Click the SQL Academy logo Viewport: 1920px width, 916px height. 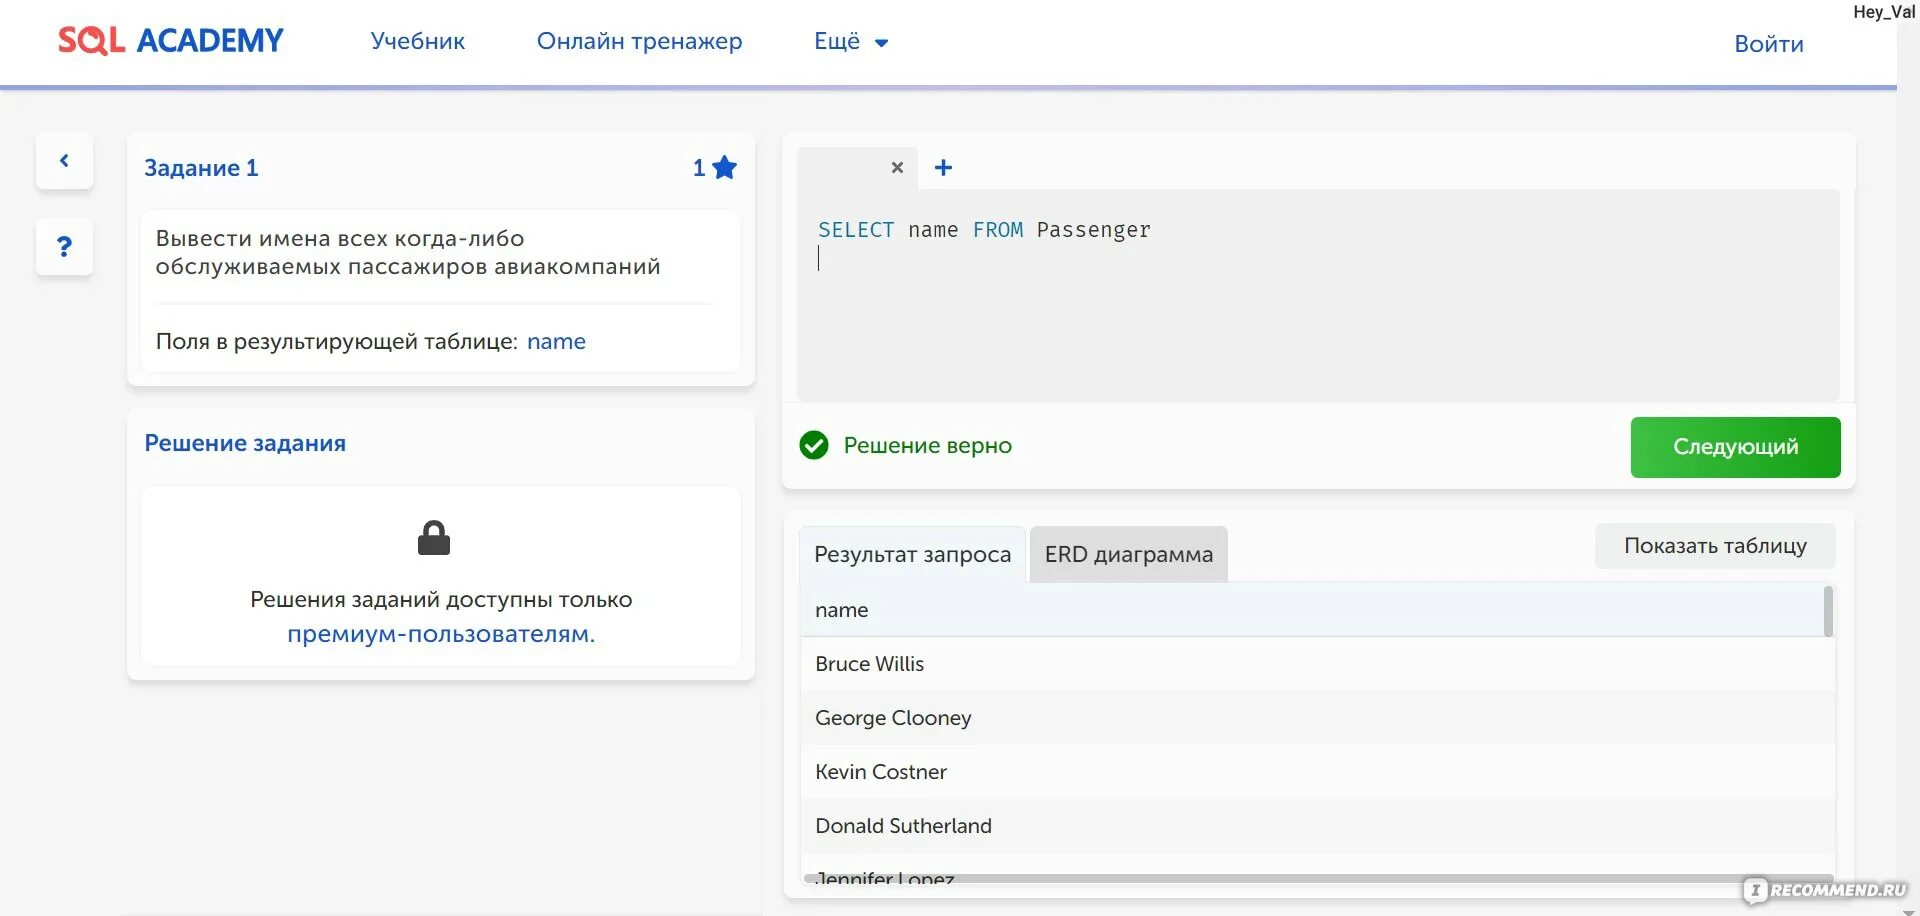(171, 41)
